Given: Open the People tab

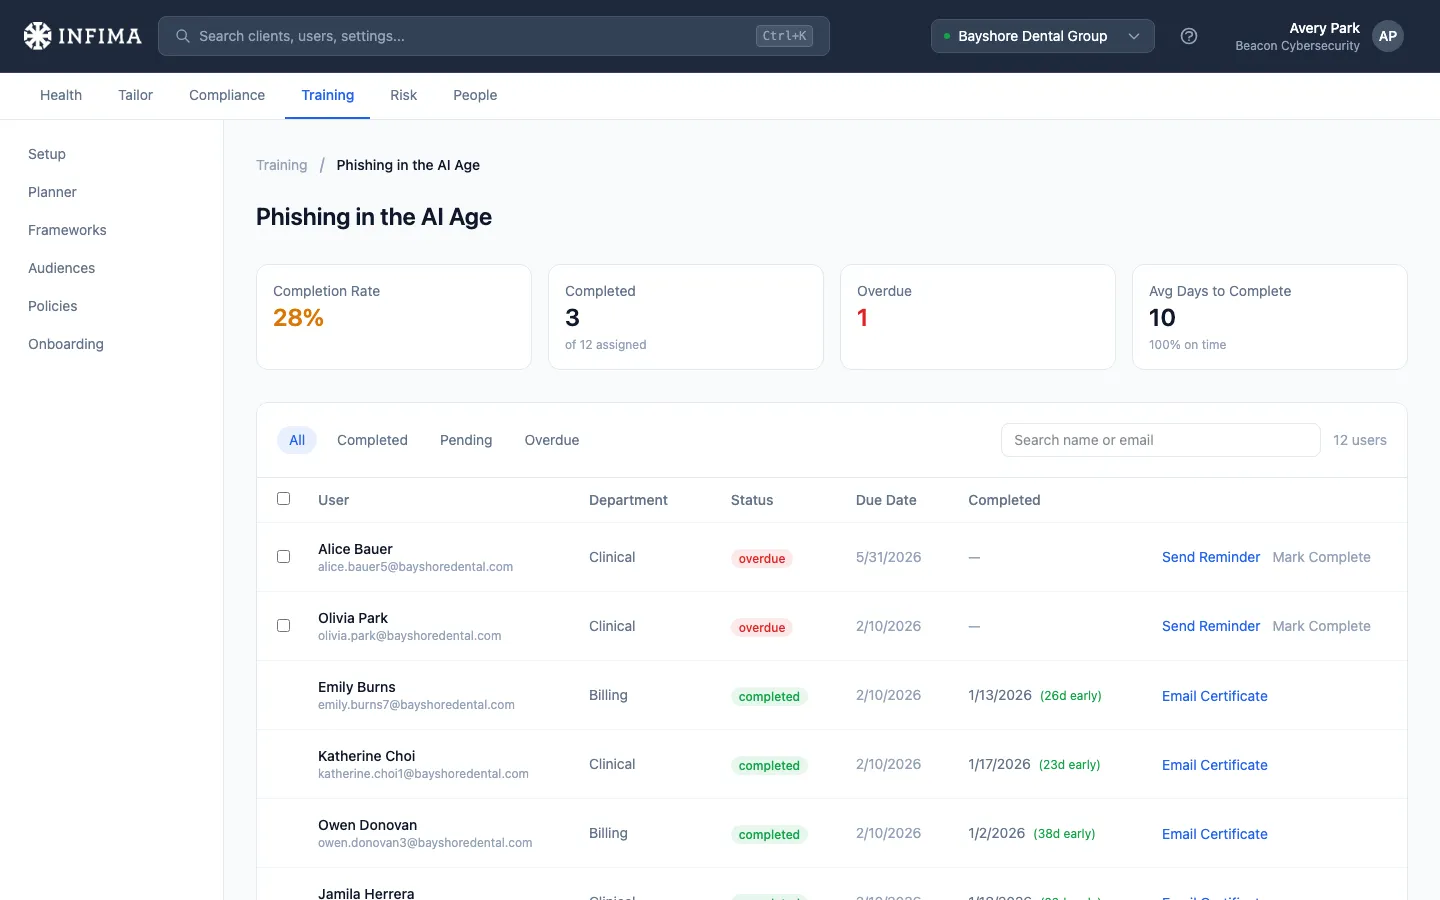Looking at the screenshot, I should [475, 95].
